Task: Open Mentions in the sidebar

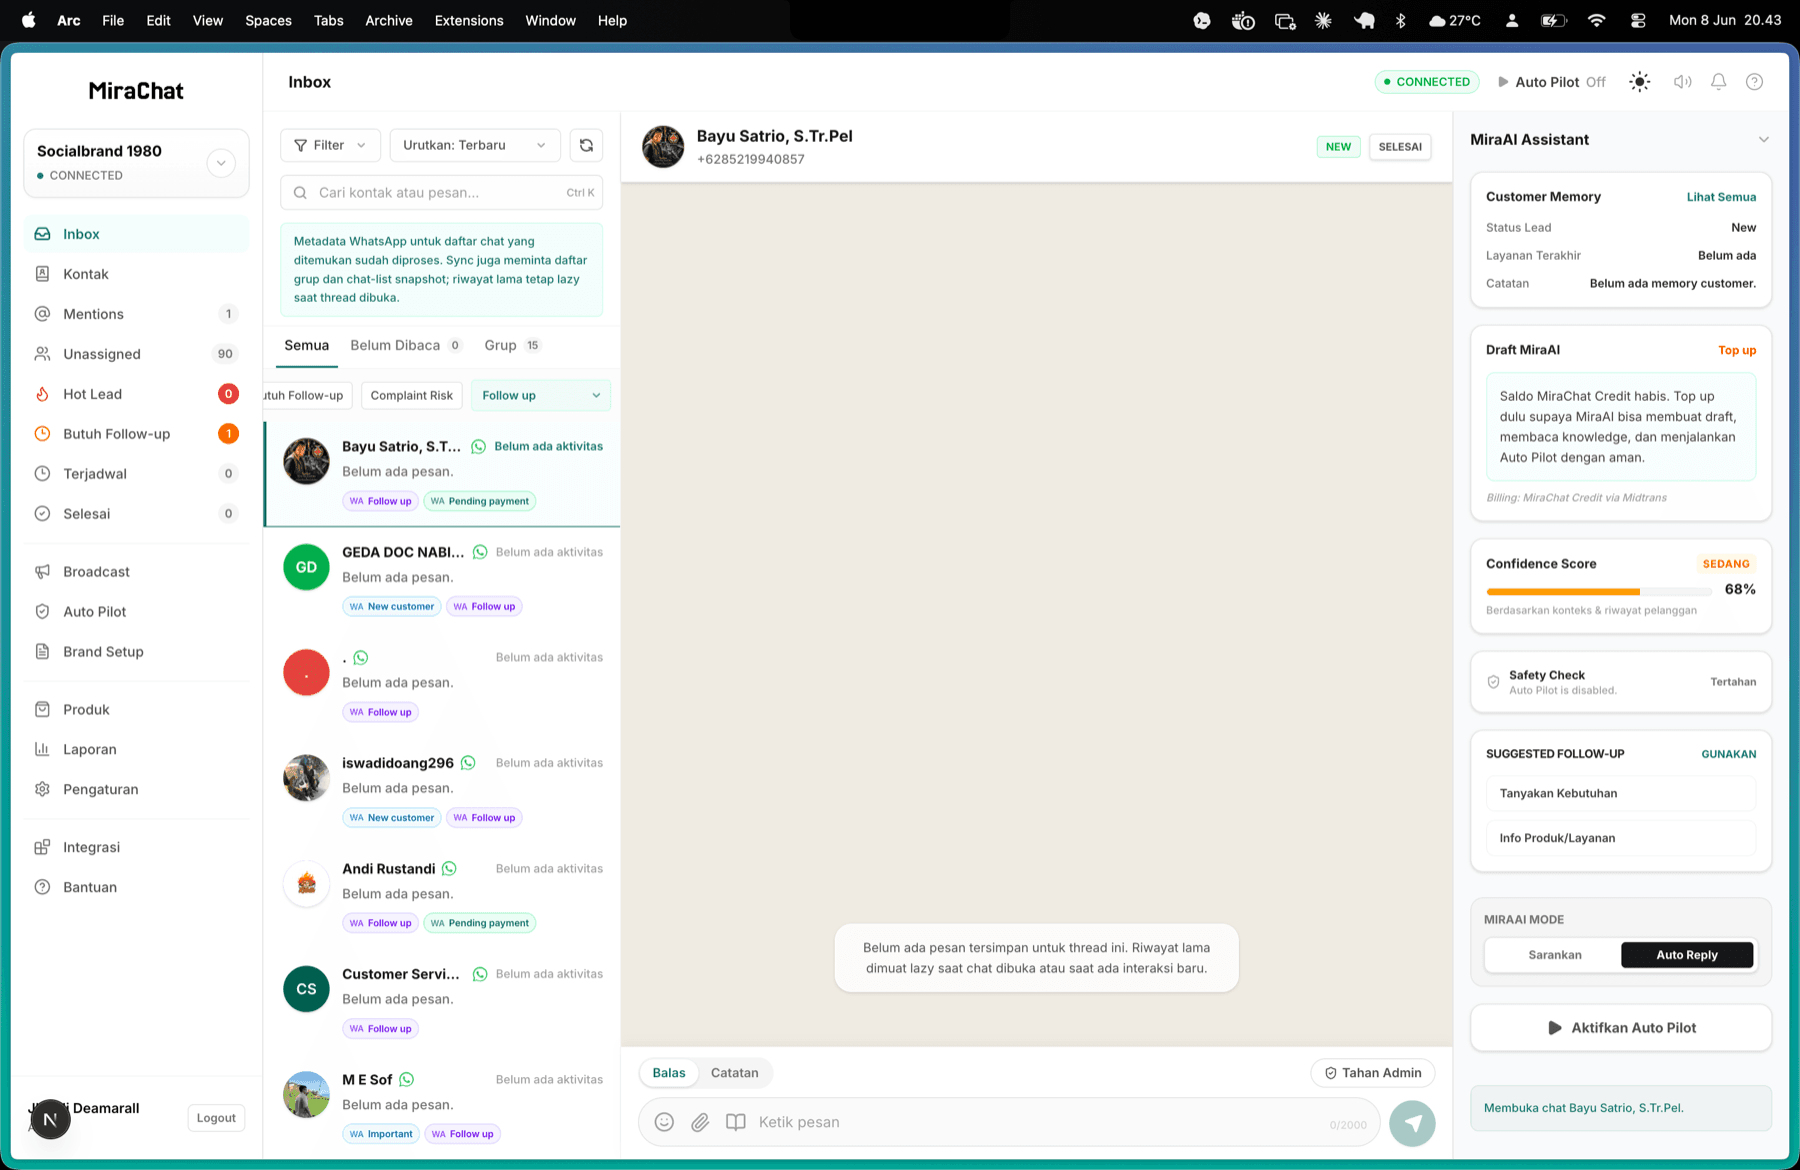Action: click(136, 314)
